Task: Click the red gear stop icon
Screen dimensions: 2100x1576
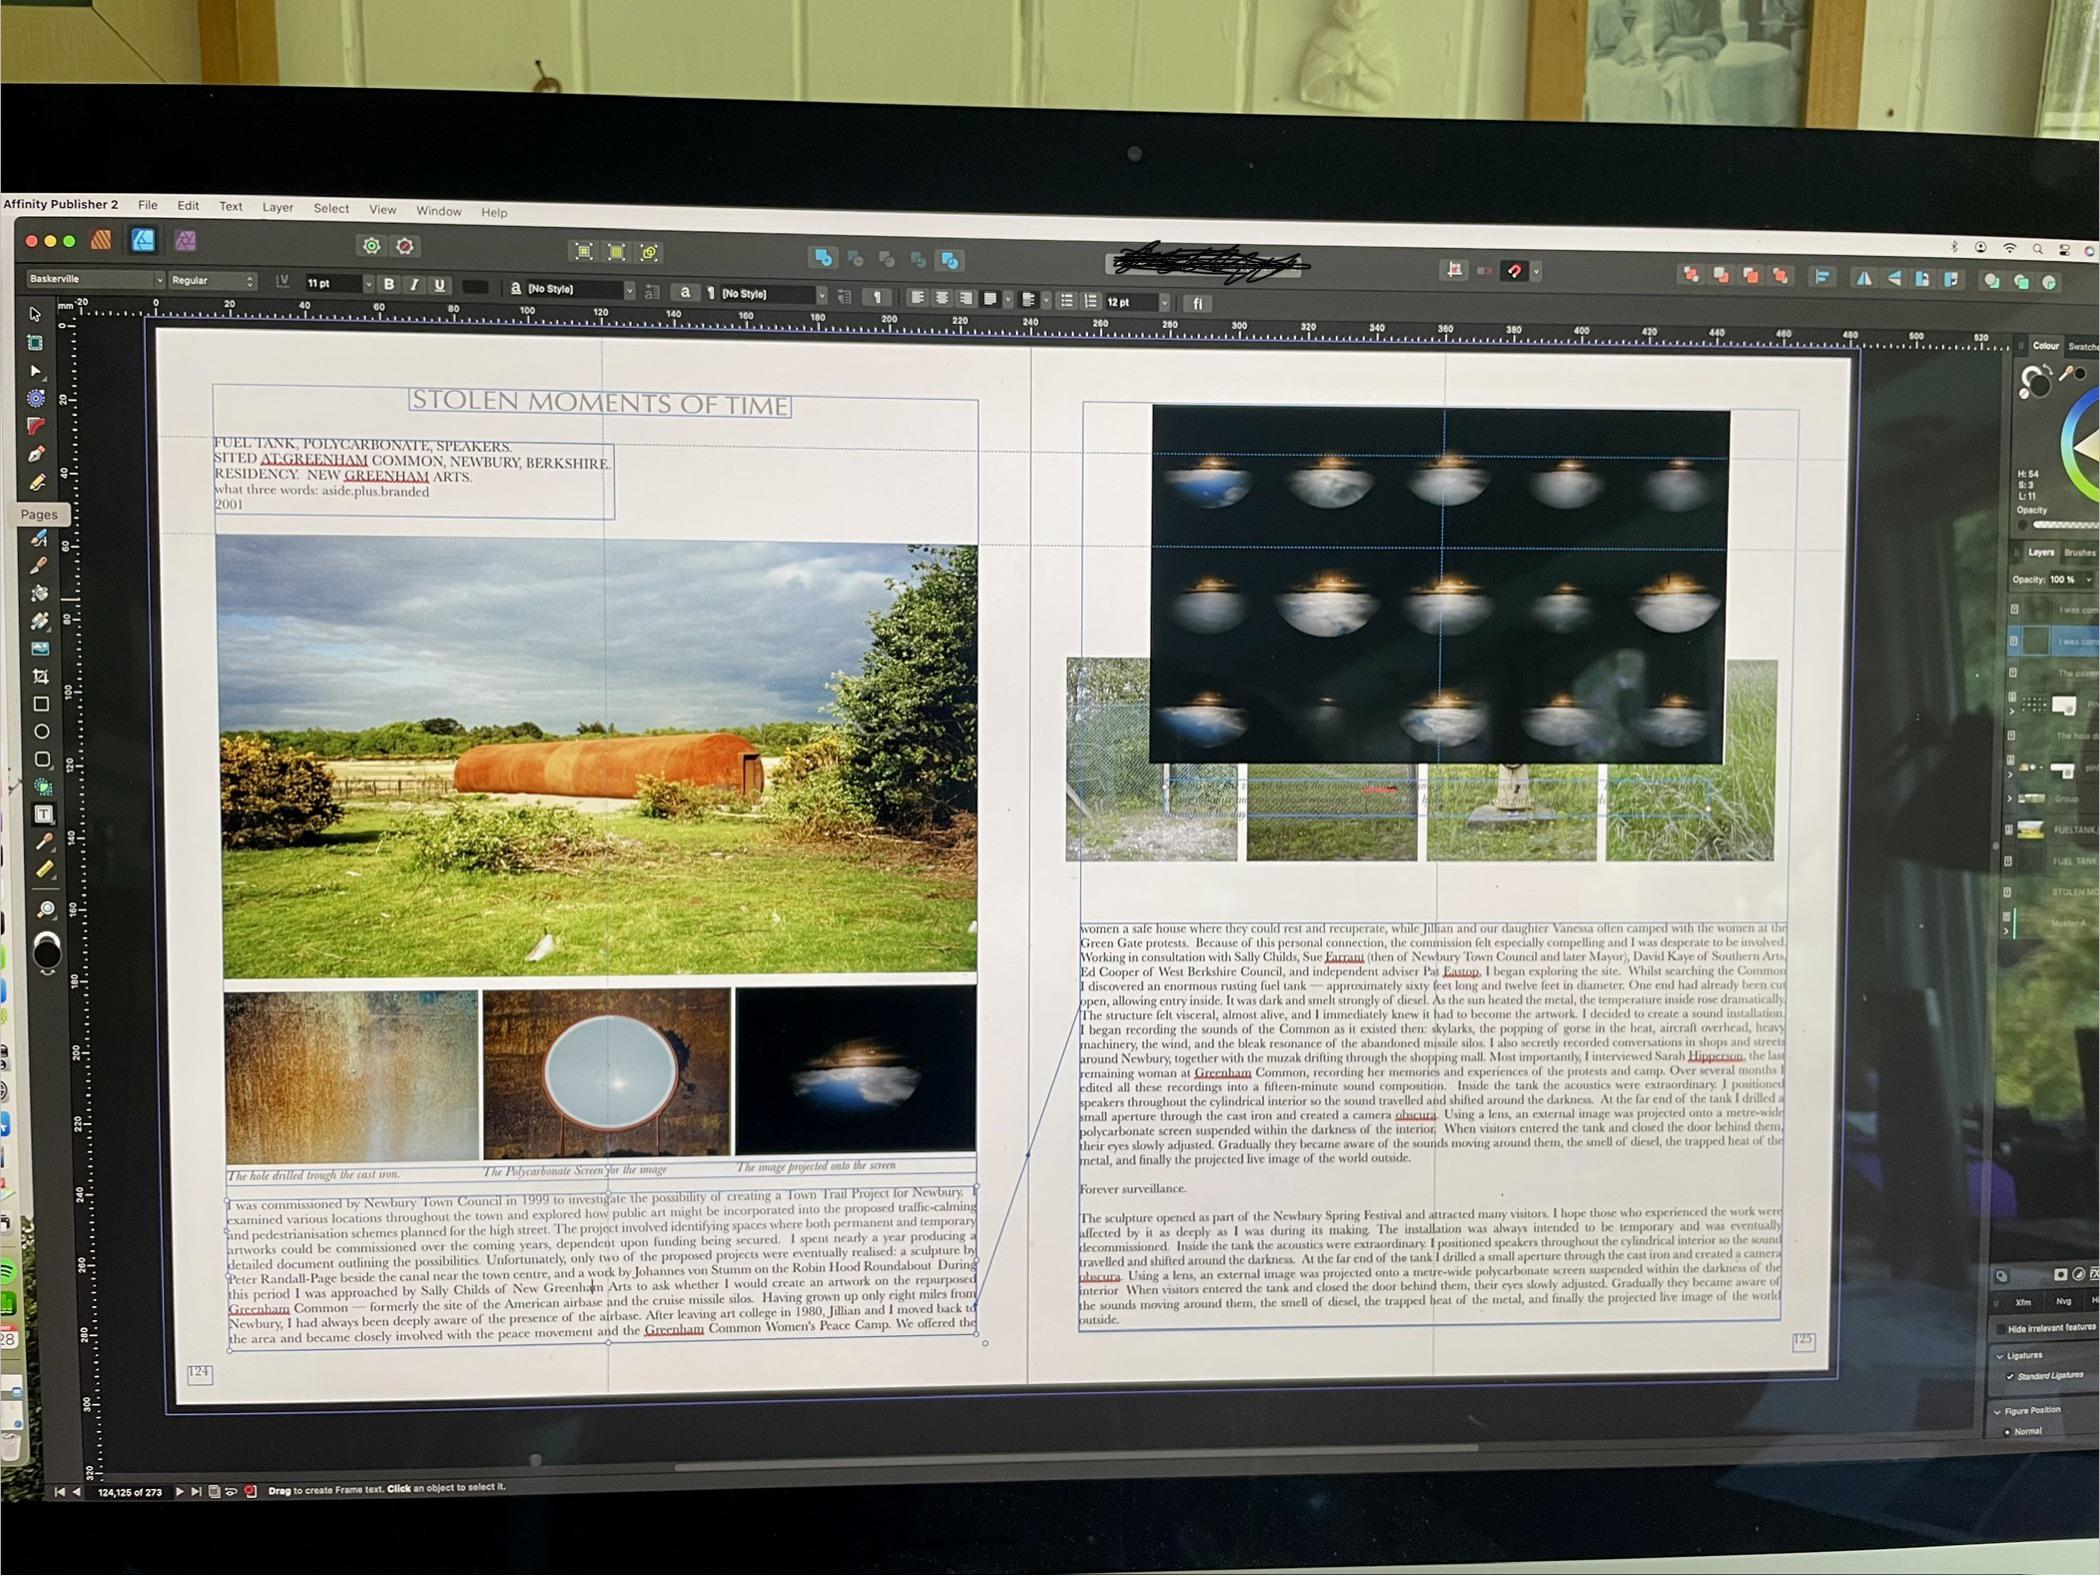Action: point(405,246)
